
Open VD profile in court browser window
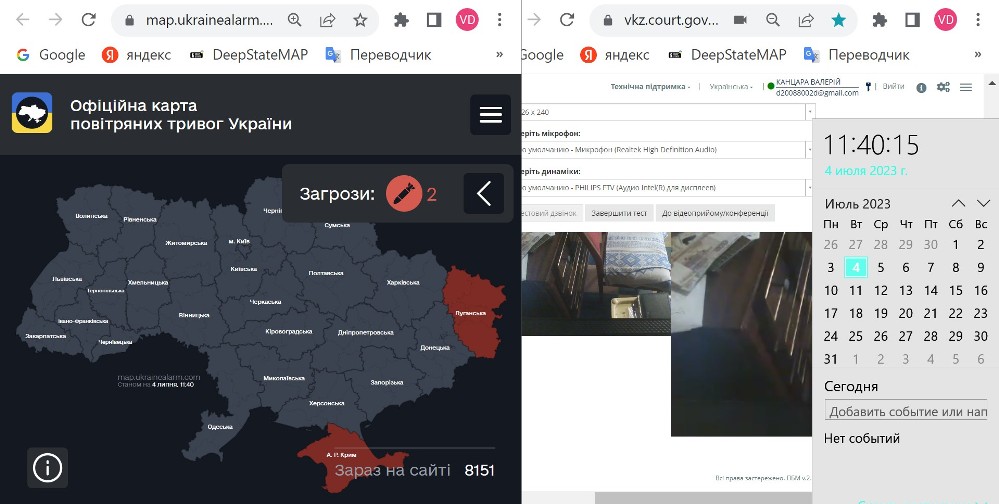(x=945, y=20)
